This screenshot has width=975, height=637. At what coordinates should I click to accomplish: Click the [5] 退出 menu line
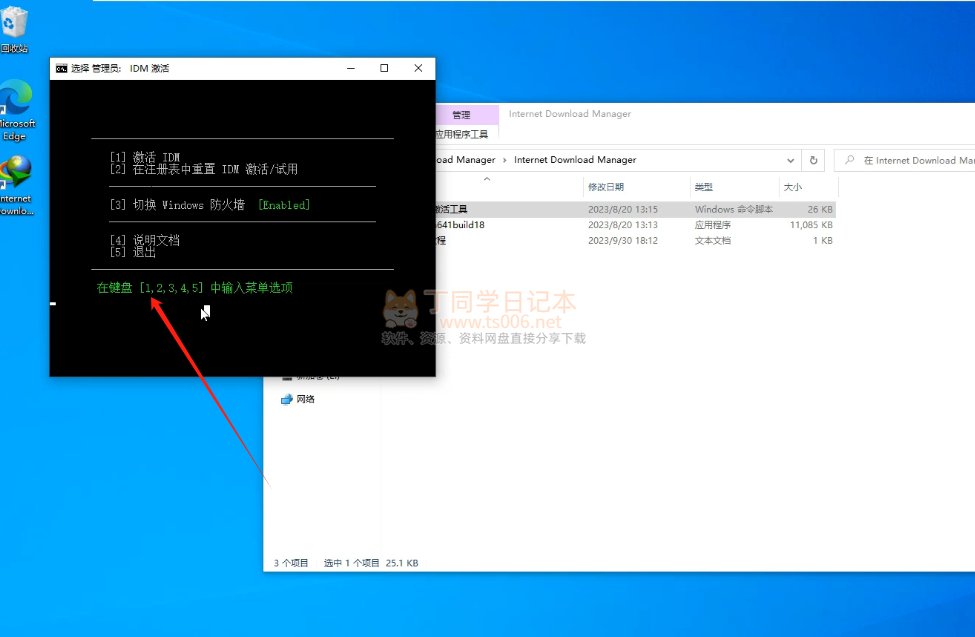[133, 252]
